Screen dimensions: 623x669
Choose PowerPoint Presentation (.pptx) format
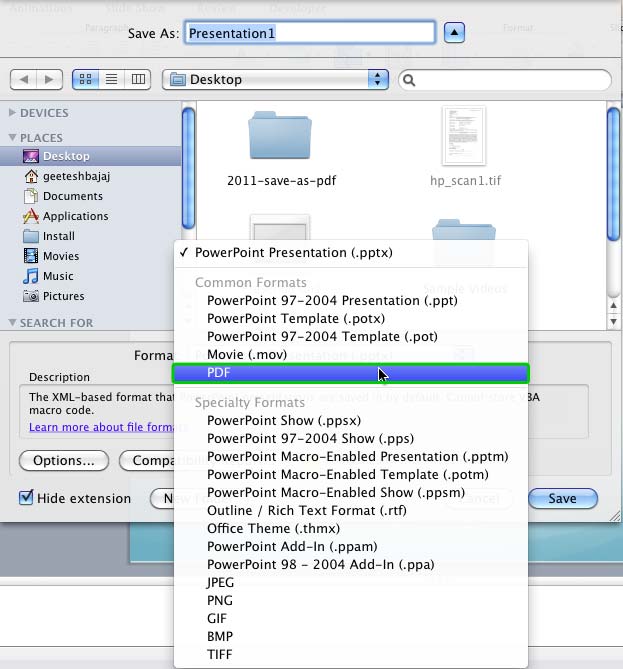(351, 253)
